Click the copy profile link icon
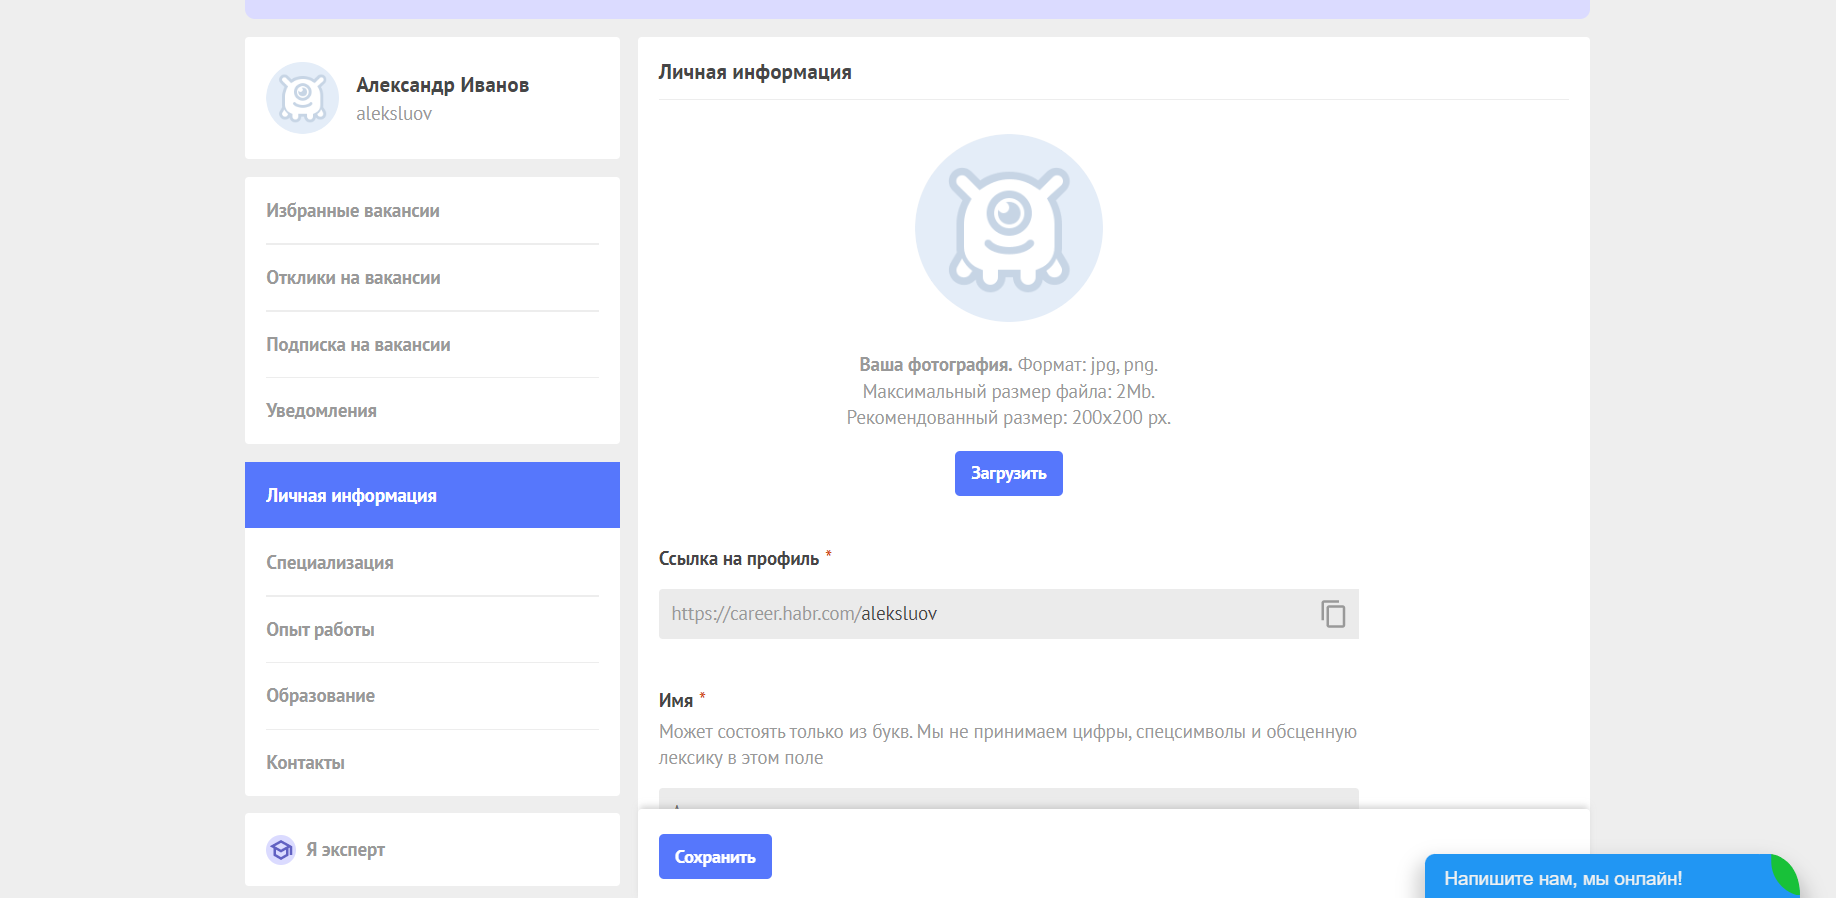Image resolution: width=1836 pixels, height=898 pixels. click(1332, 614)
